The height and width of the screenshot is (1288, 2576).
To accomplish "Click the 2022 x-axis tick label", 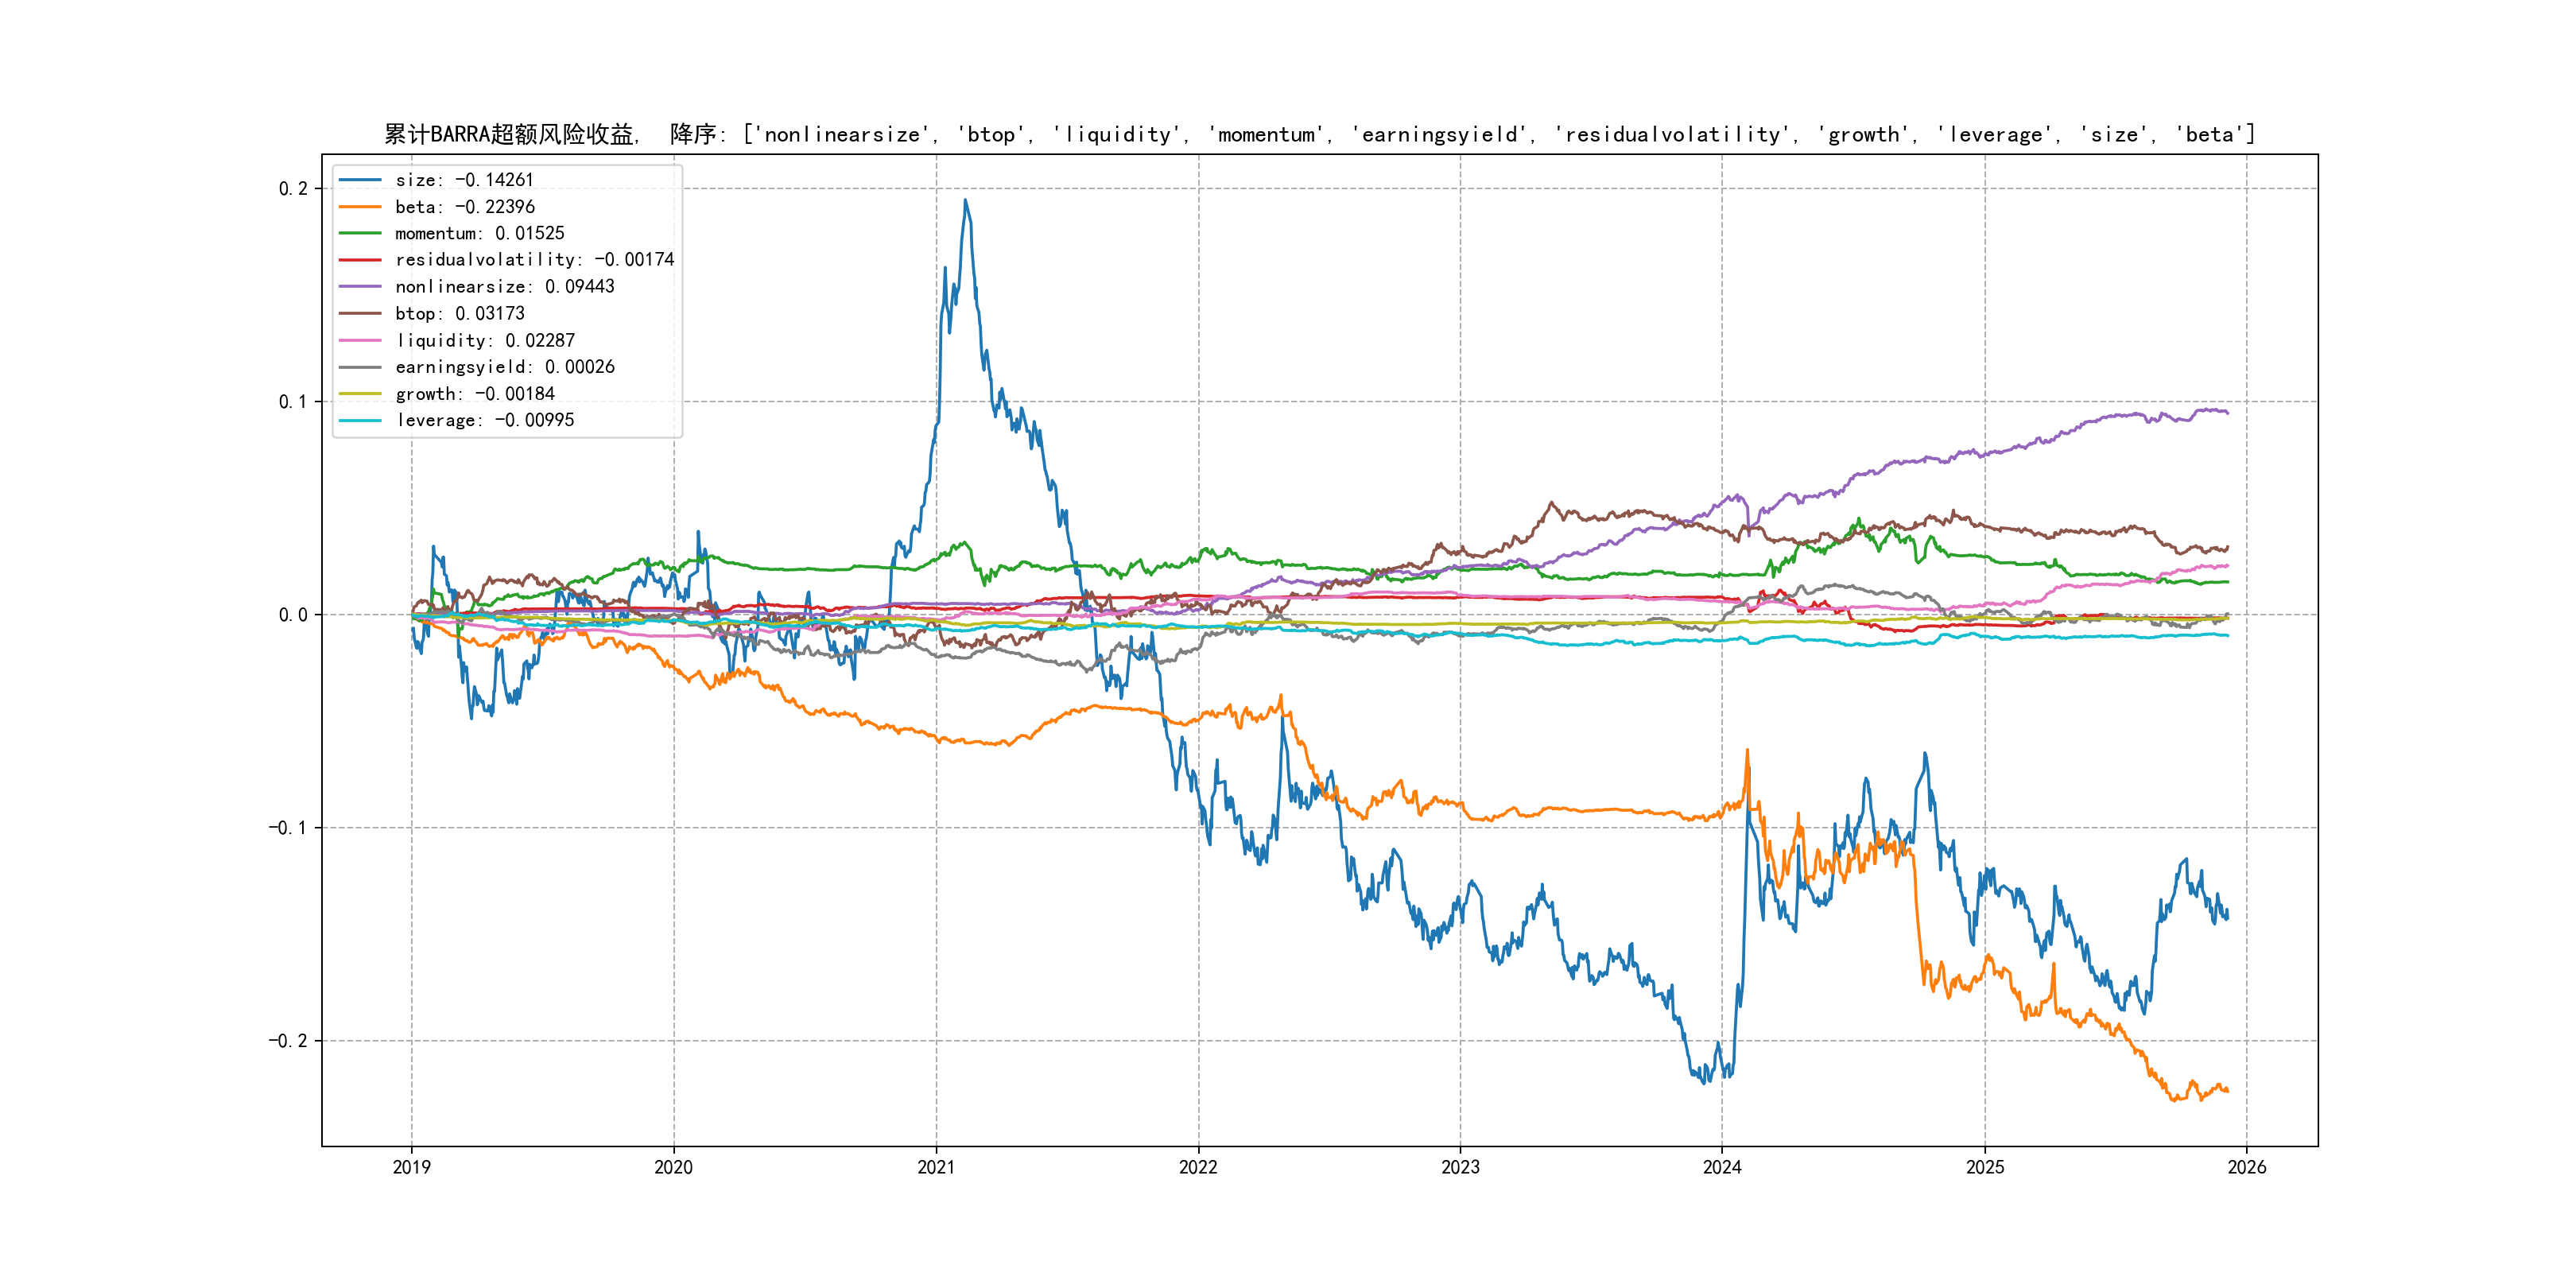I will pyautogui.click(x=1198, y=1167).
